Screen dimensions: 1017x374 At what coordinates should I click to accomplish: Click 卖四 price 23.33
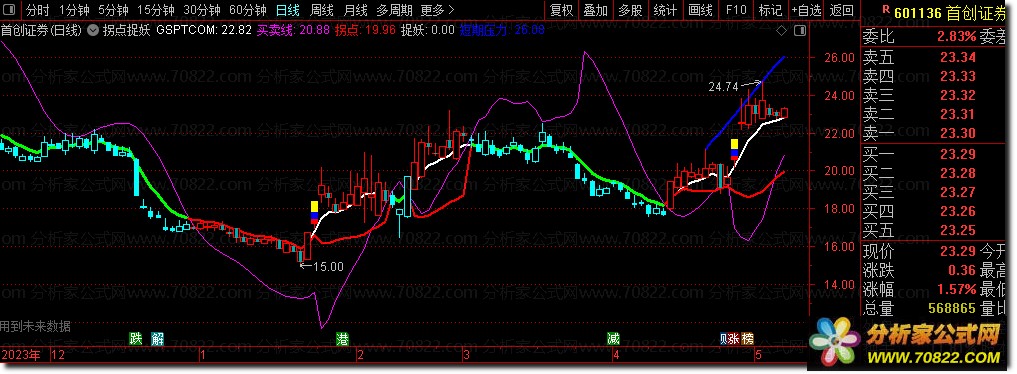pyautogui.click(x=957, y=77)
